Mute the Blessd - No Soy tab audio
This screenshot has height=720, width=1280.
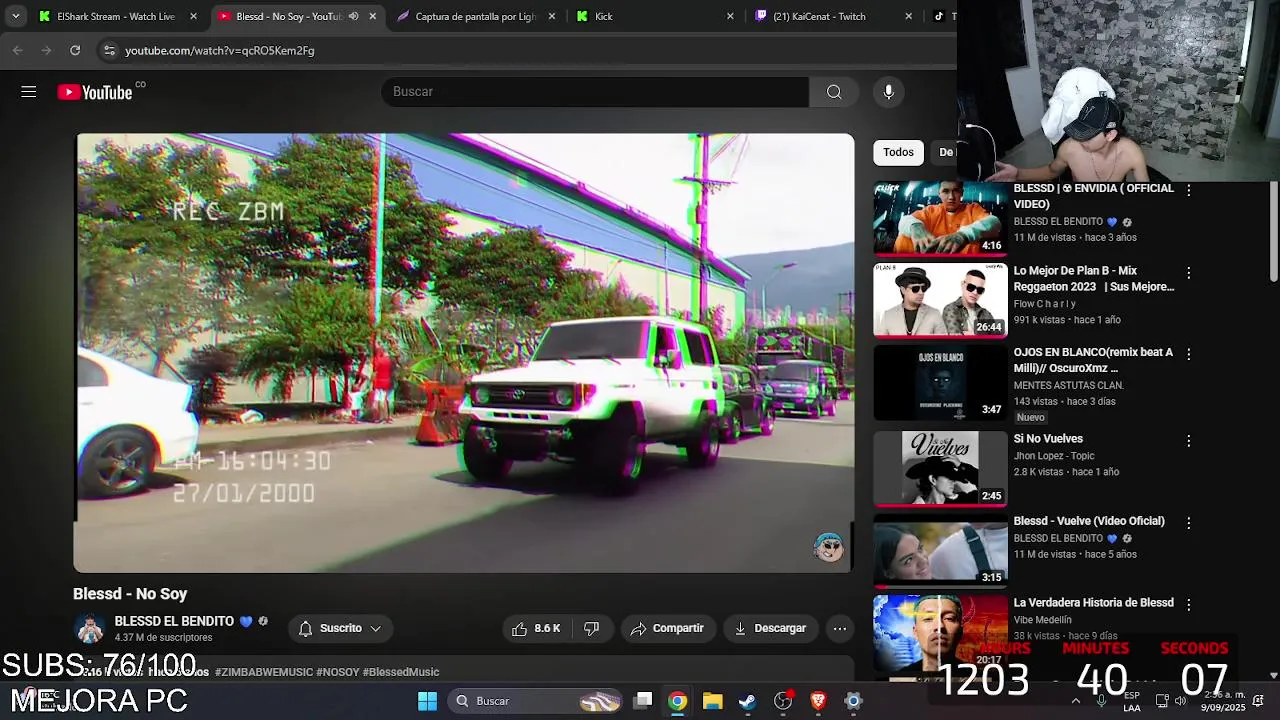353,16
